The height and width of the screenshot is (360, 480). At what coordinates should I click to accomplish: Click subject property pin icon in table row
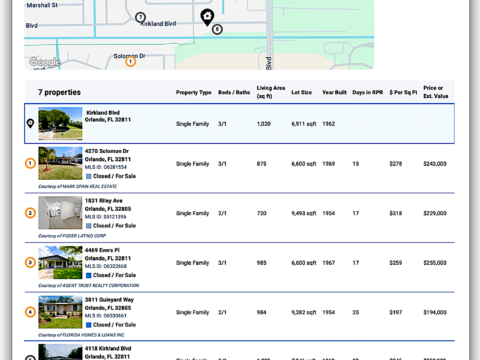(x=30, y=123)
